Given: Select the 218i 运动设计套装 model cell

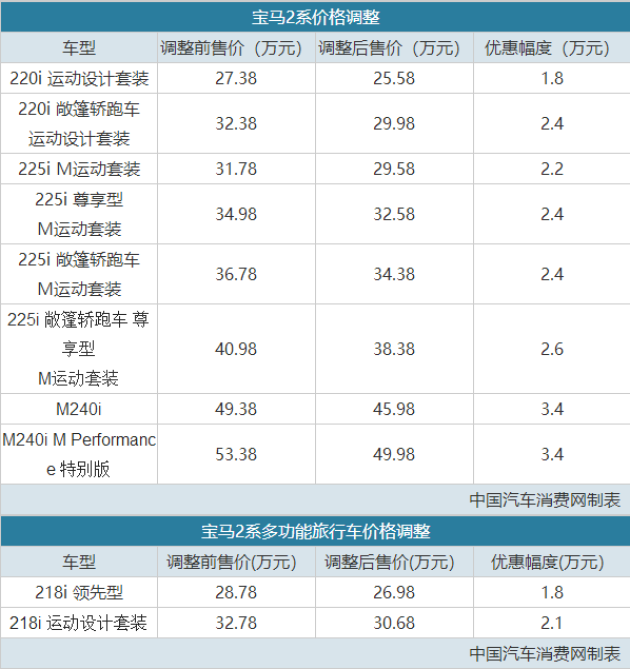Looking at the screenshot, I should tap(79, 623).
